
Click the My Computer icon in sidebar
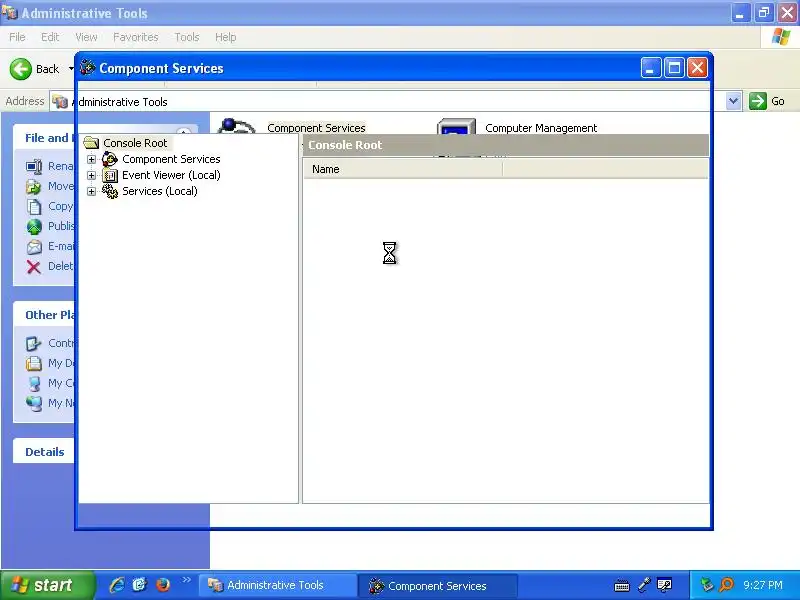click(x=34, y=383)
